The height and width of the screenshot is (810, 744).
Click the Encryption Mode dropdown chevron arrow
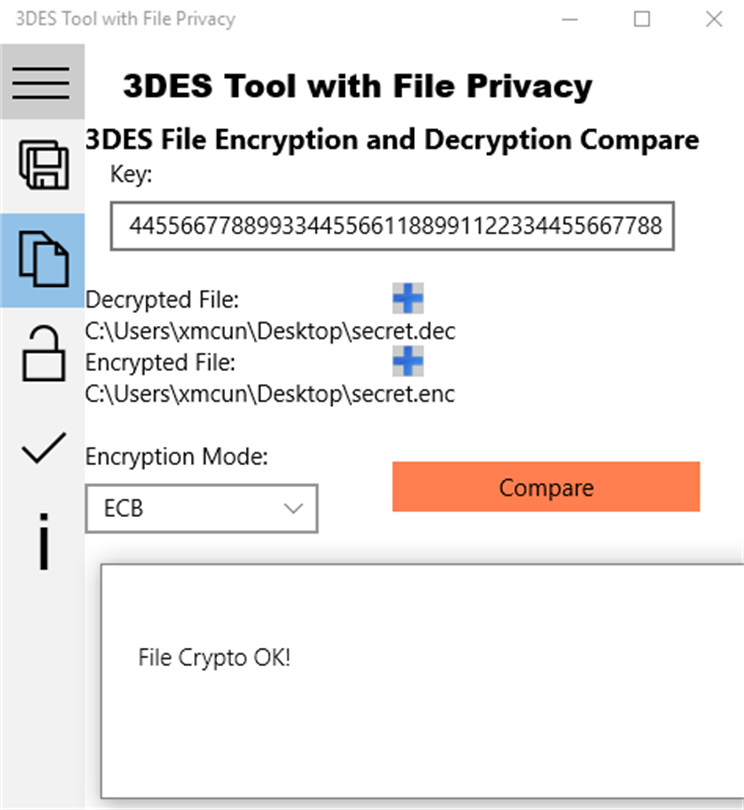pos(293,508)
